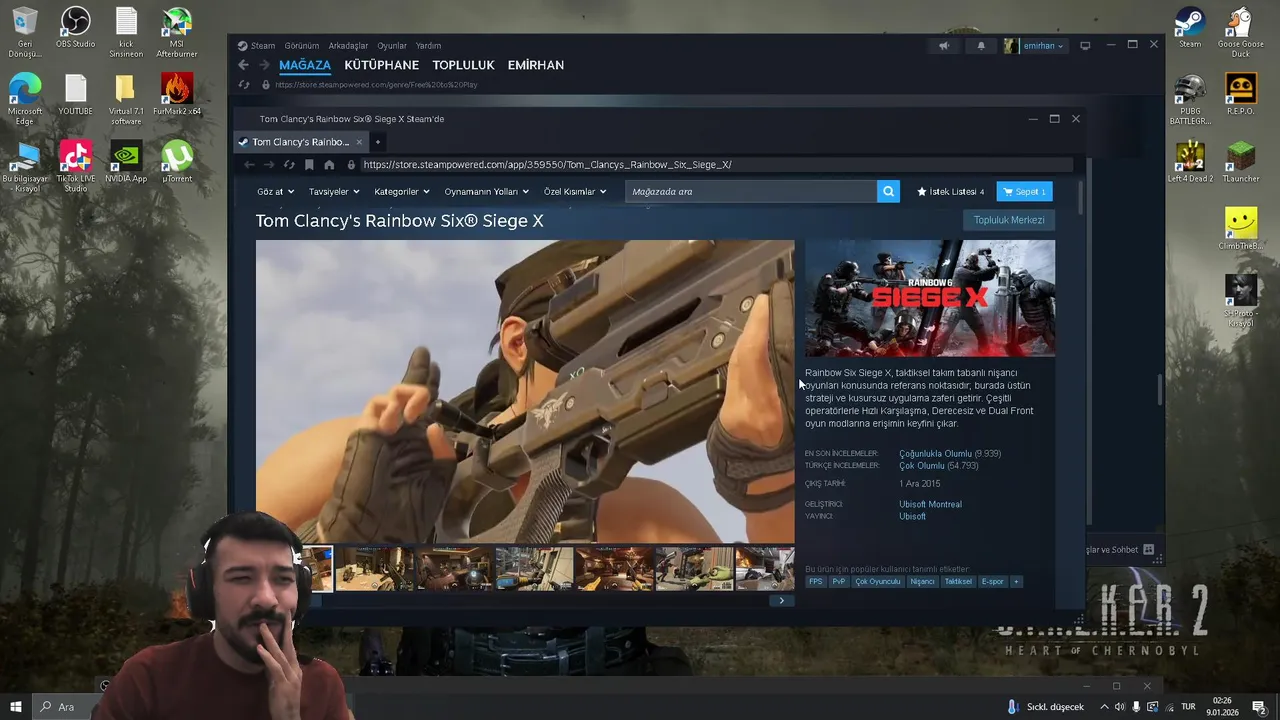Open Çok Olumlu Turkish reviews link
1280x720 pixels.
pyautogui.click(x=921, y=466)
